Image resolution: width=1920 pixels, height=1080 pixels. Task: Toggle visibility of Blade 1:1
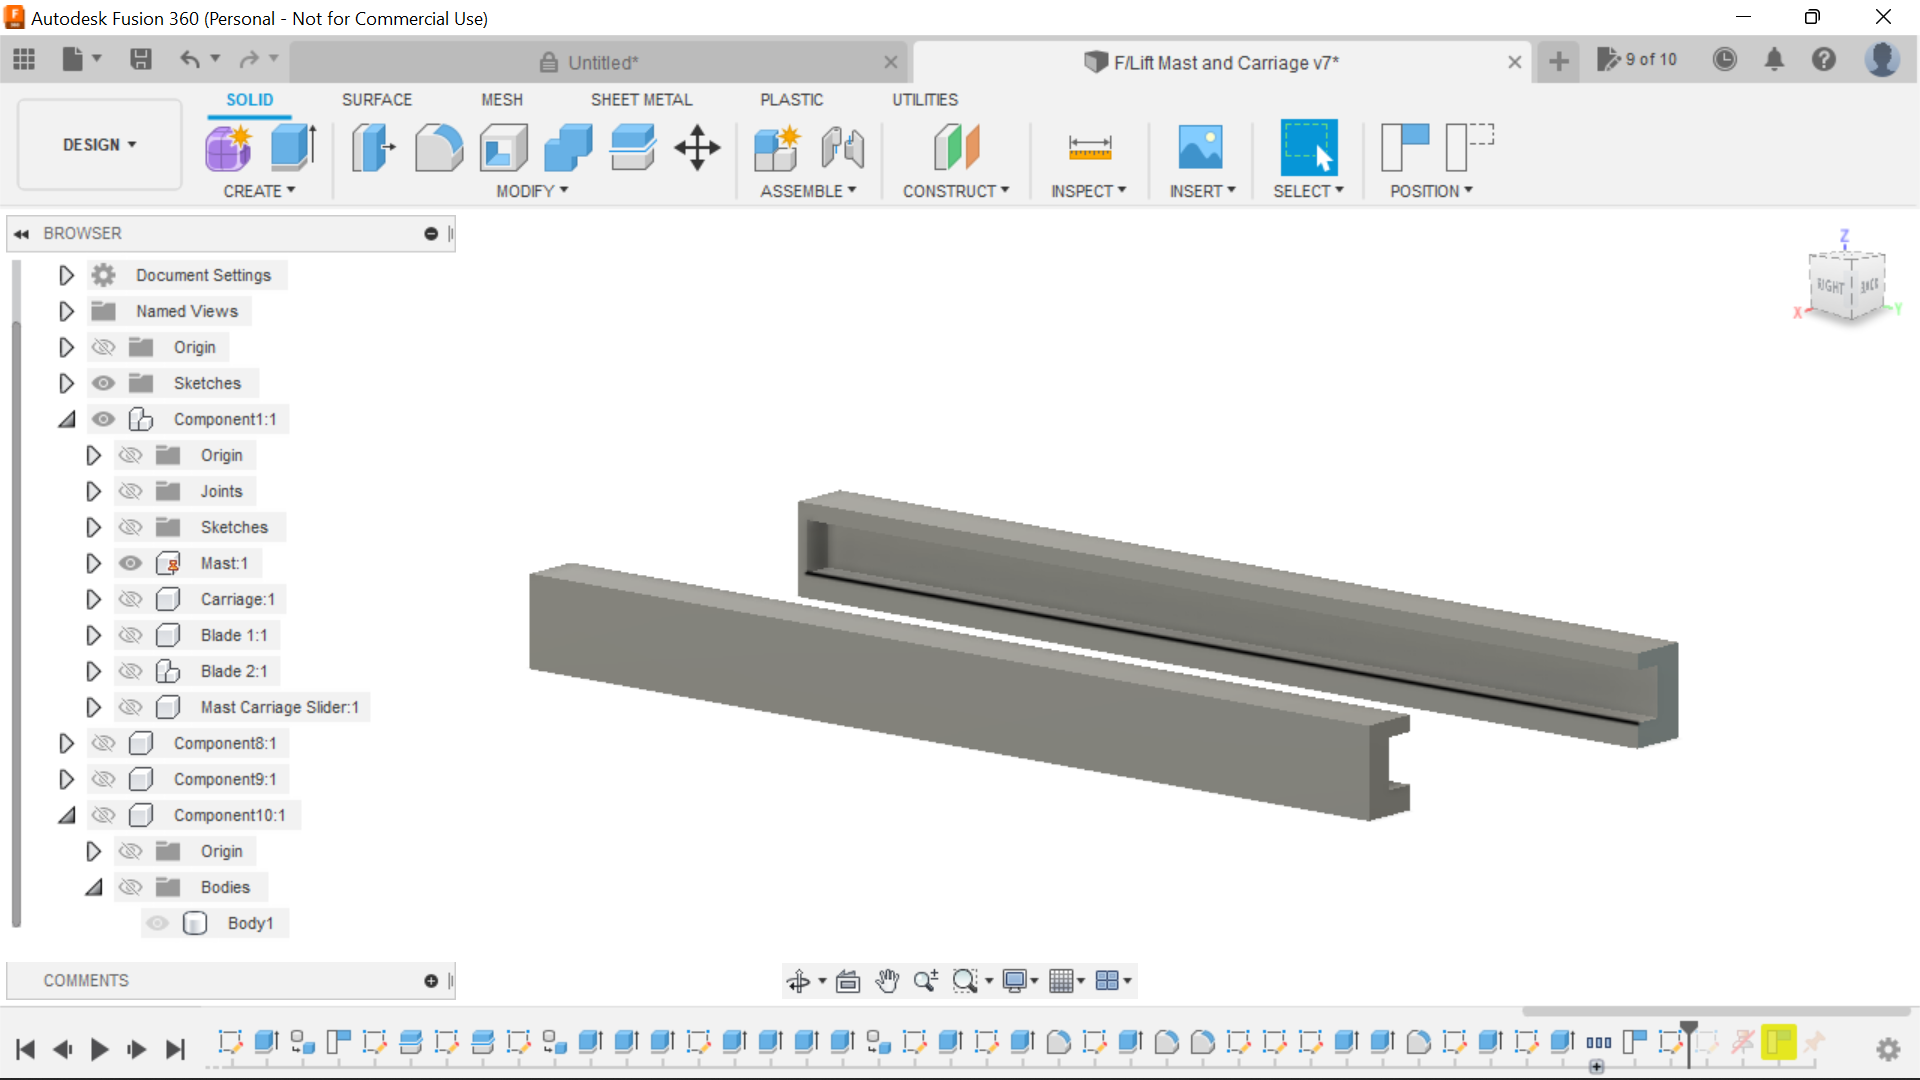[x=131, y=635]
